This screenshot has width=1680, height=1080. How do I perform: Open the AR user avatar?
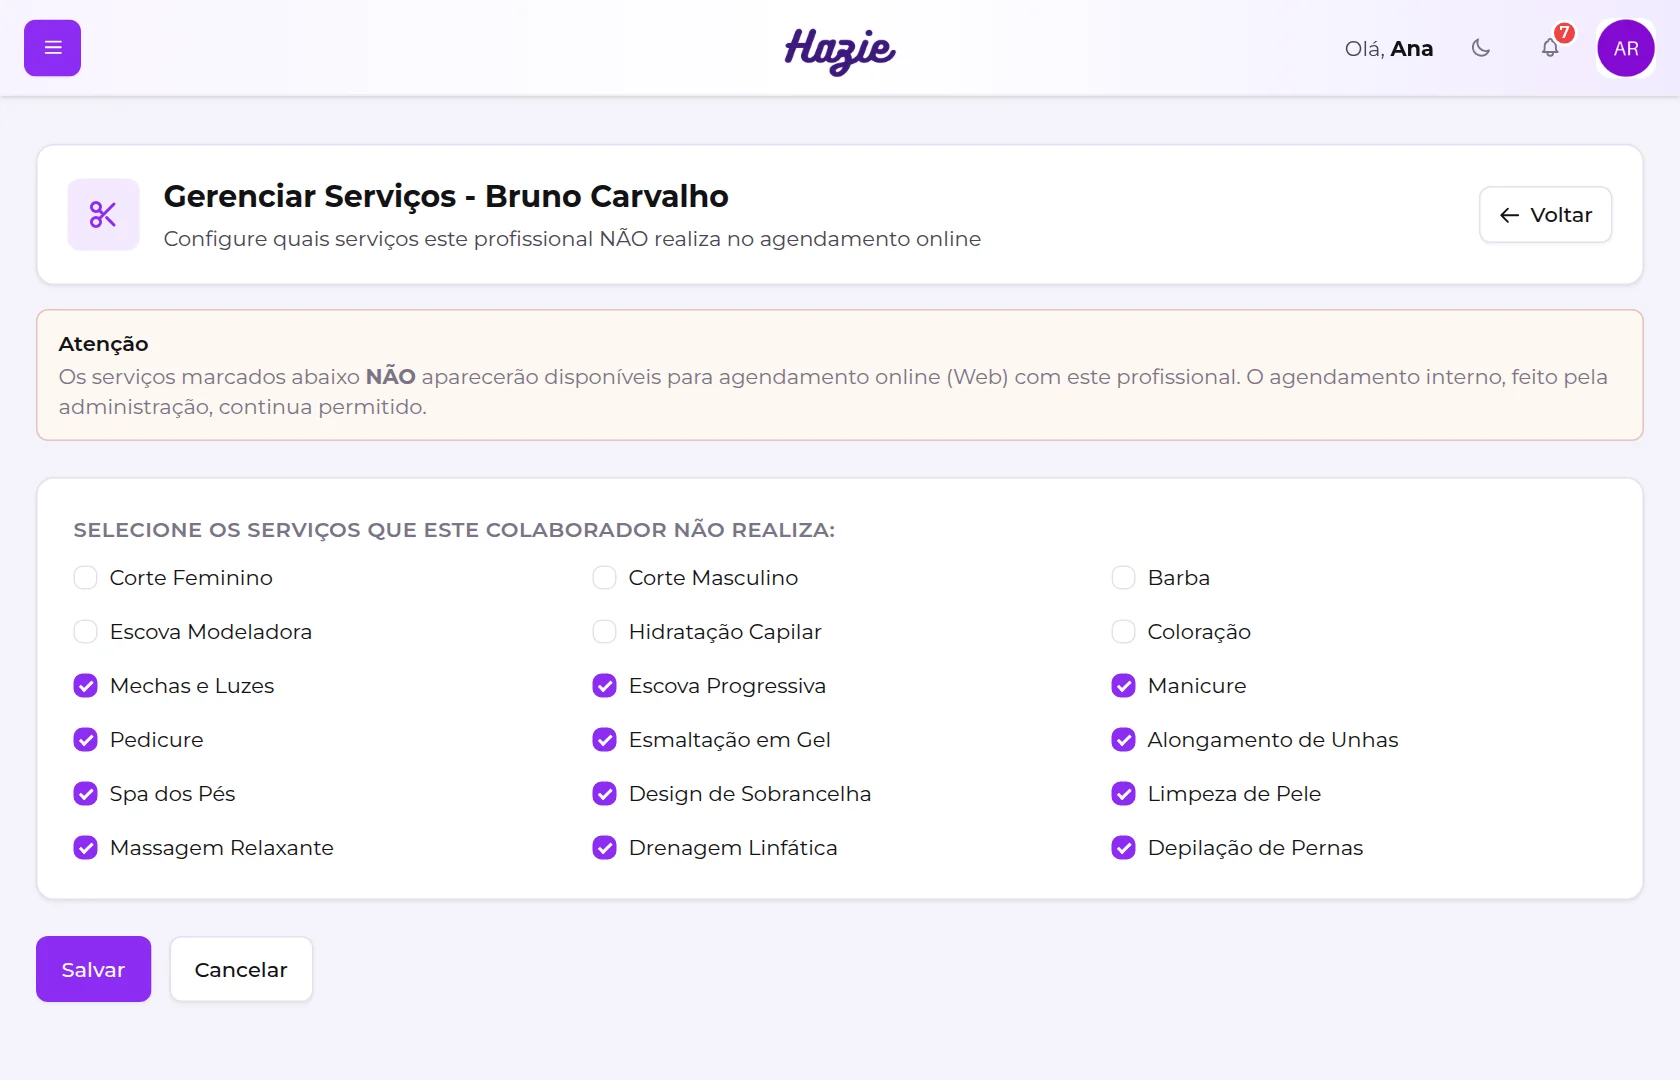pos(1626,48)
